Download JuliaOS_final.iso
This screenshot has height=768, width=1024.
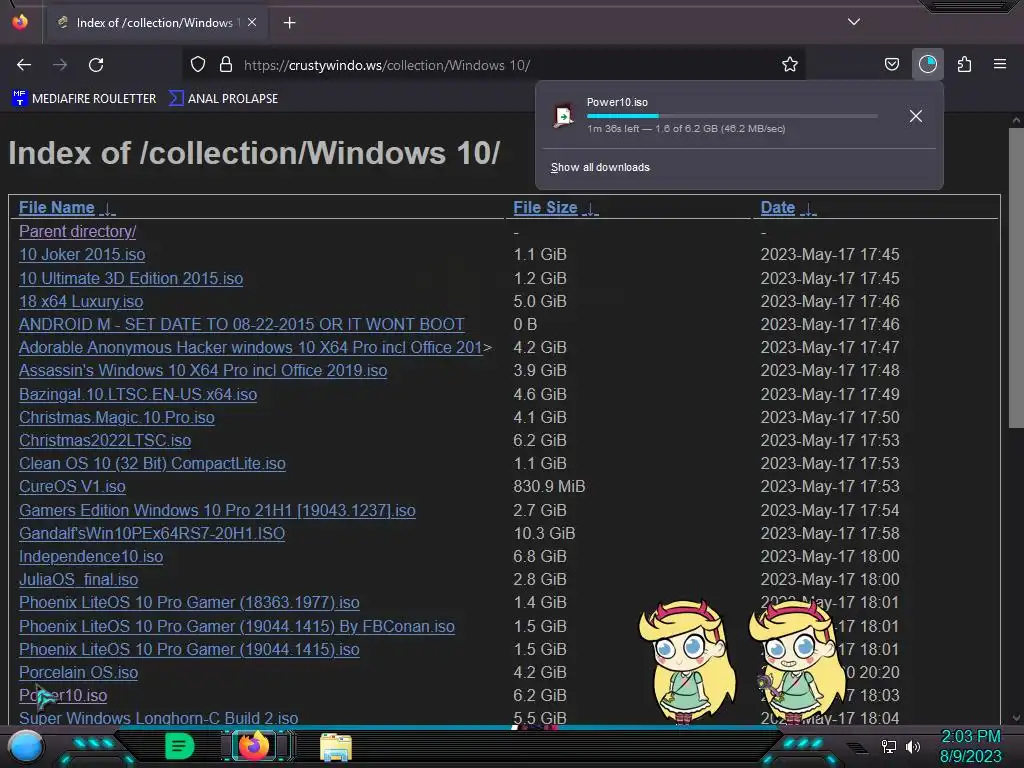tap(78, 579)
